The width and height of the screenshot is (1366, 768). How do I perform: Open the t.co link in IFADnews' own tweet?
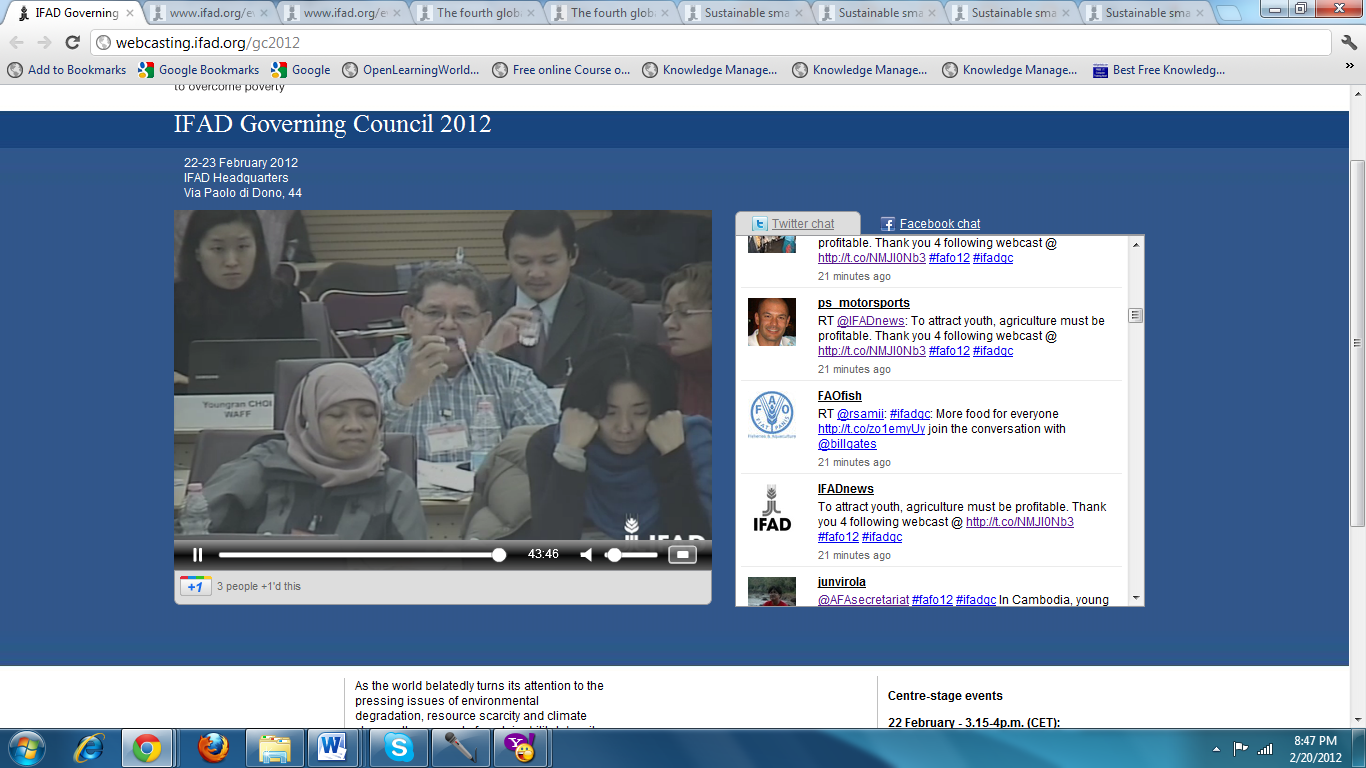[1020, 522]
